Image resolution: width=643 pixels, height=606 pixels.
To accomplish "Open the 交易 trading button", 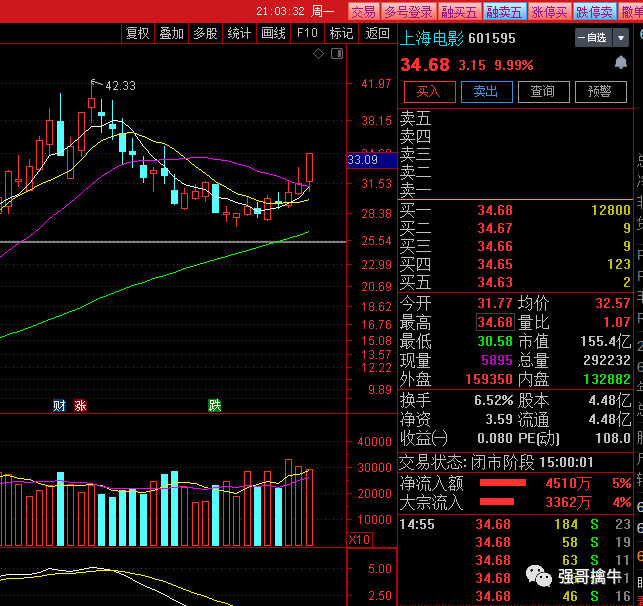I will pyautogui.click(x=363, y=12).
